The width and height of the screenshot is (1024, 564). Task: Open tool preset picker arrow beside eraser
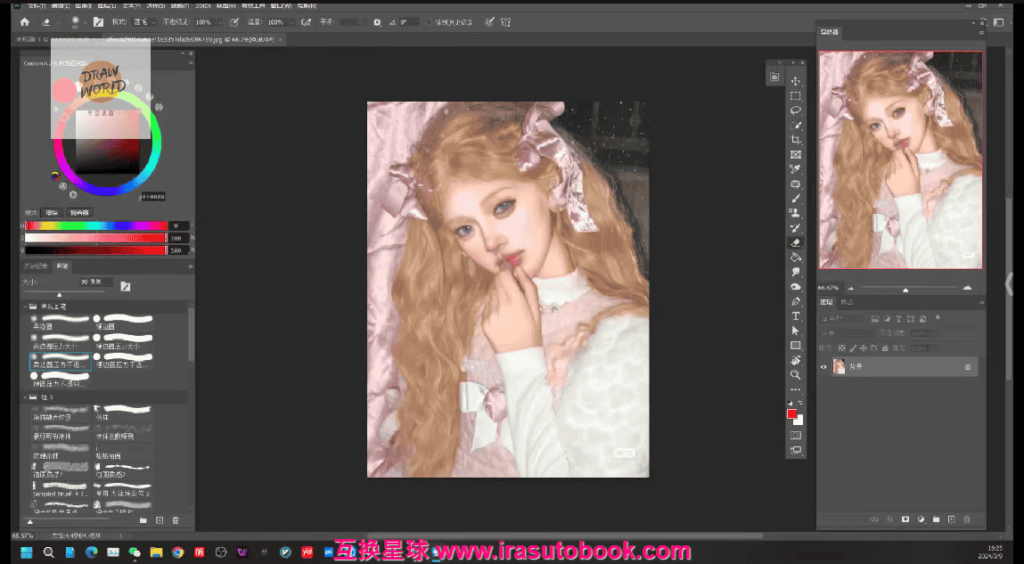click(x=57, y=22)
